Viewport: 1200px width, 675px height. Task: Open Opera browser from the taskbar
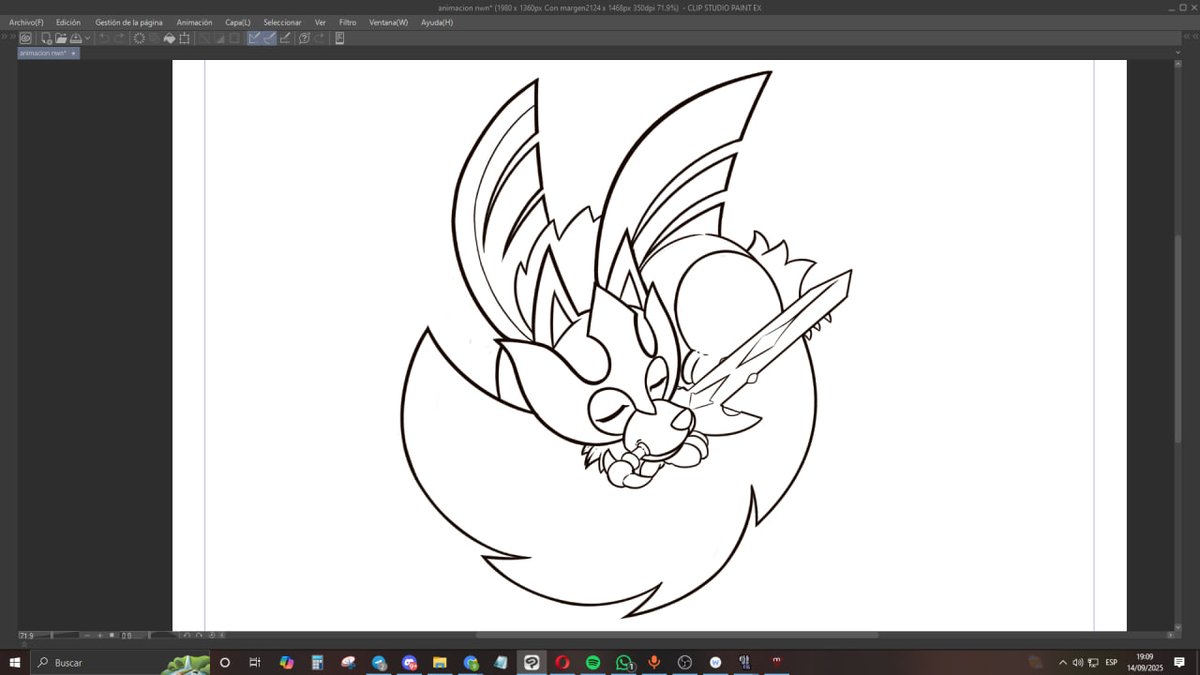click(x=563, y=662)
